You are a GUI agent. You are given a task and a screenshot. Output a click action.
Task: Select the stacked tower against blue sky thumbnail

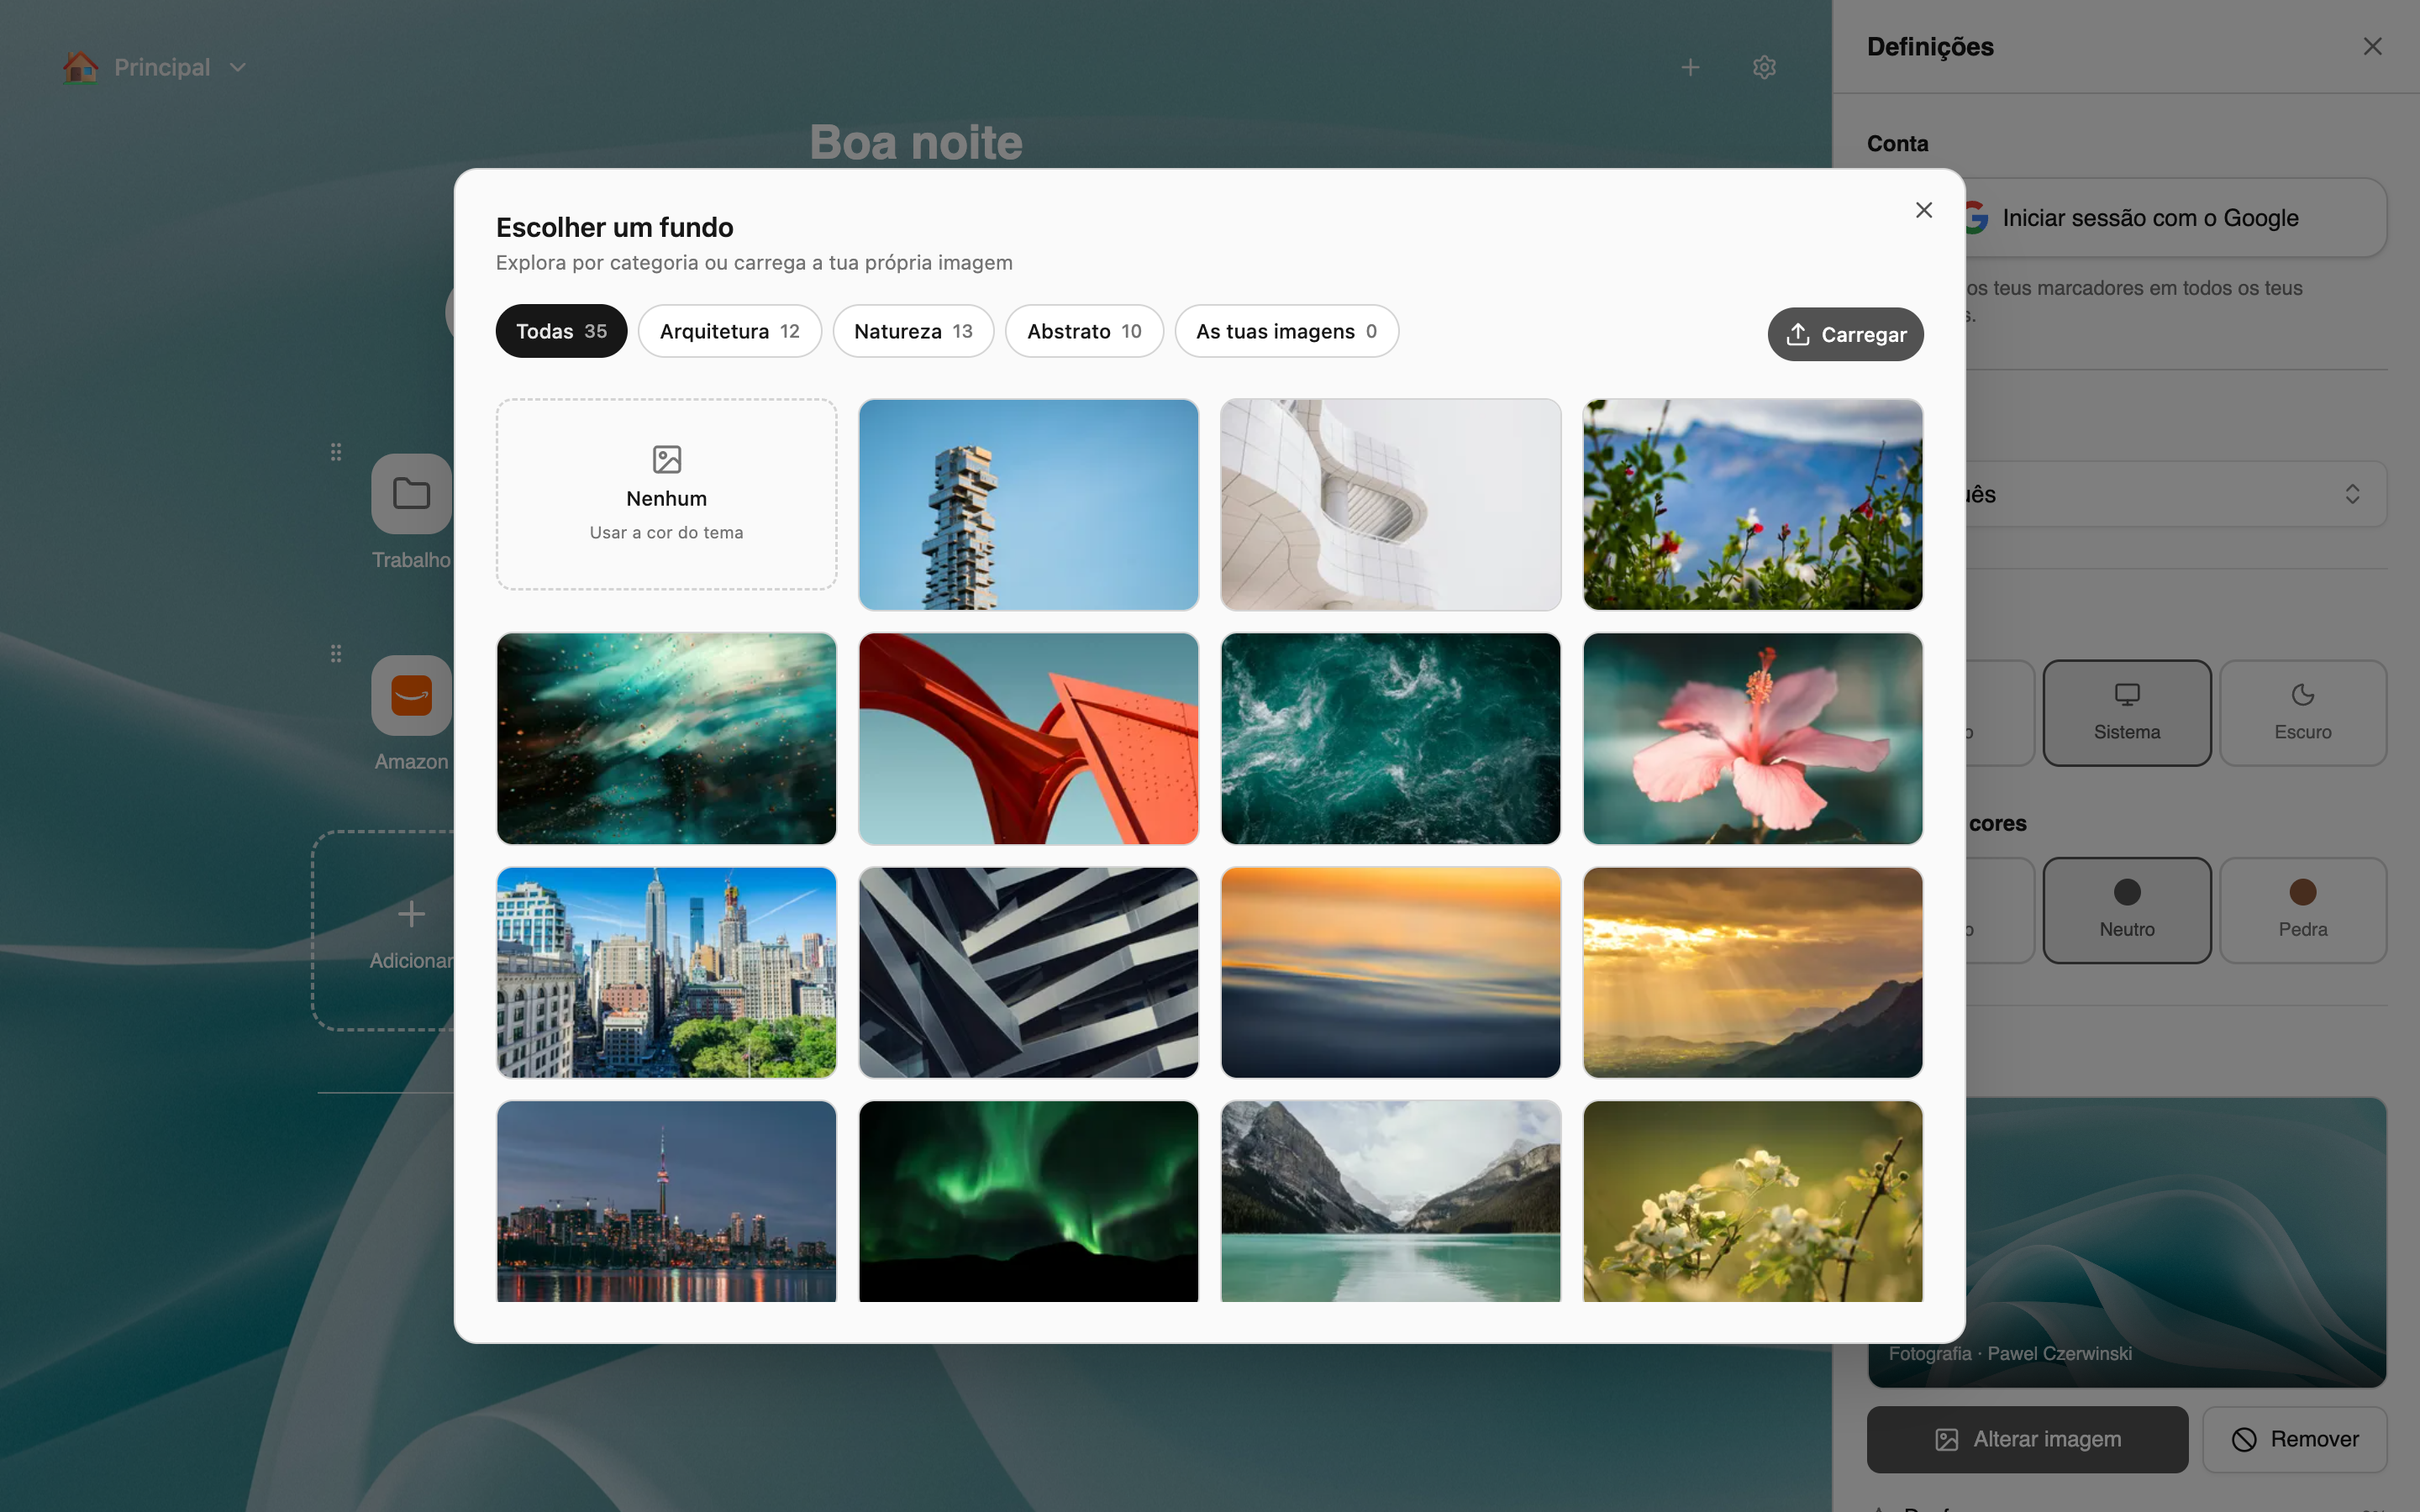[x=1028, y=505]
